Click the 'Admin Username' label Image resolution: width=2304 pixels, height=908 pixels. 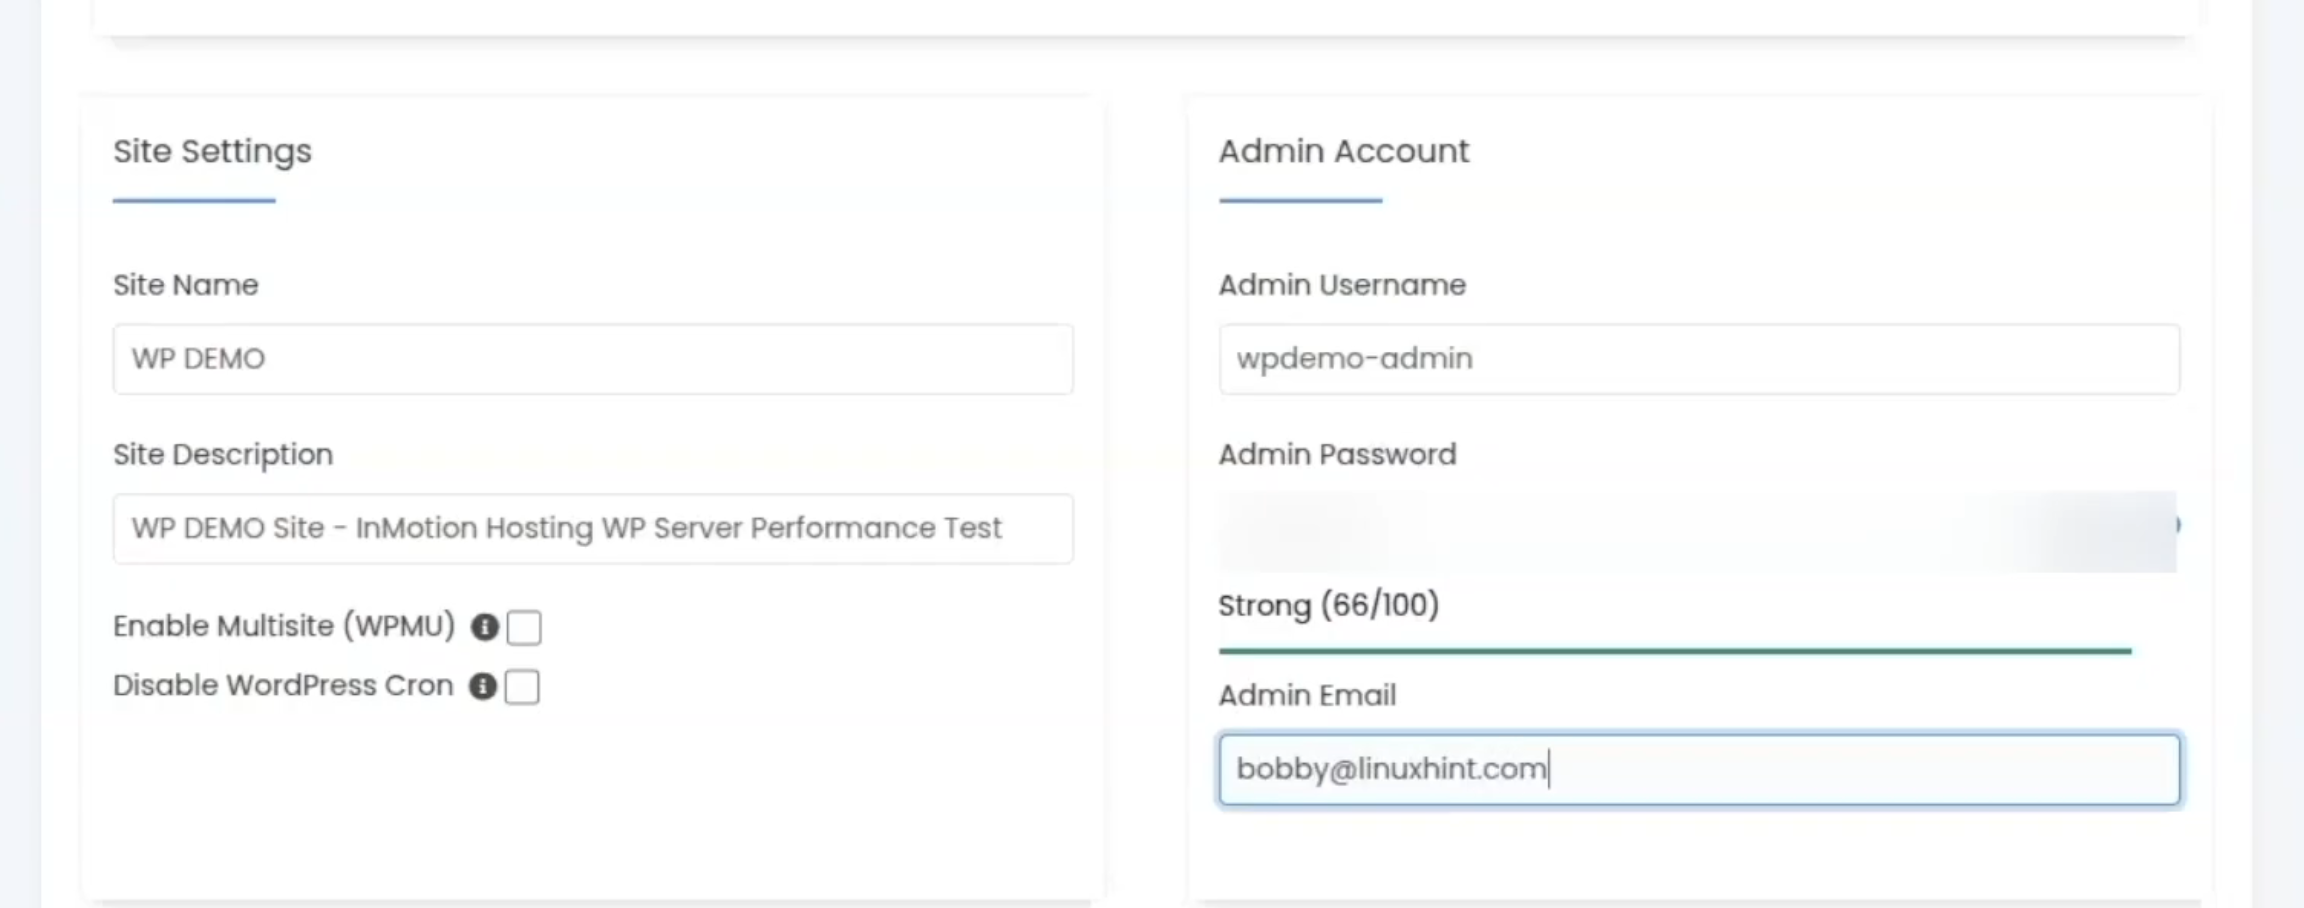point(1342,286)
